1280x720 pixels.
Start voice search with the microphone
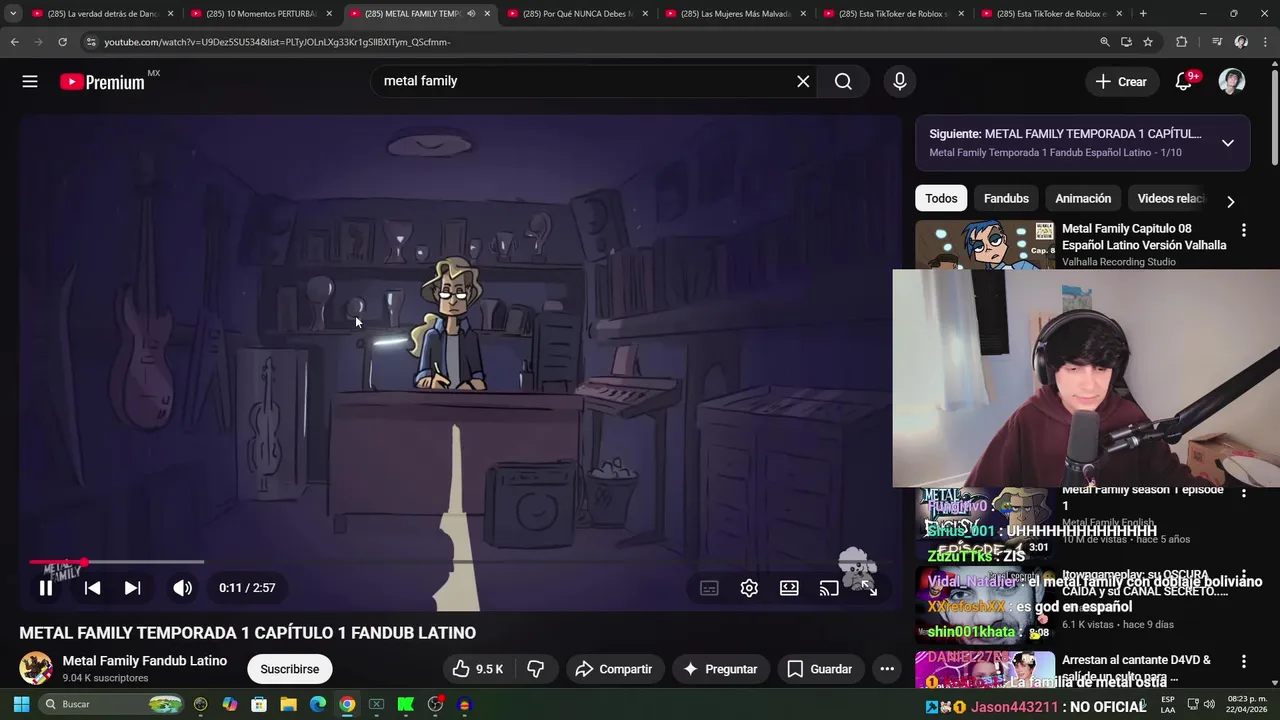click(900, 82)
